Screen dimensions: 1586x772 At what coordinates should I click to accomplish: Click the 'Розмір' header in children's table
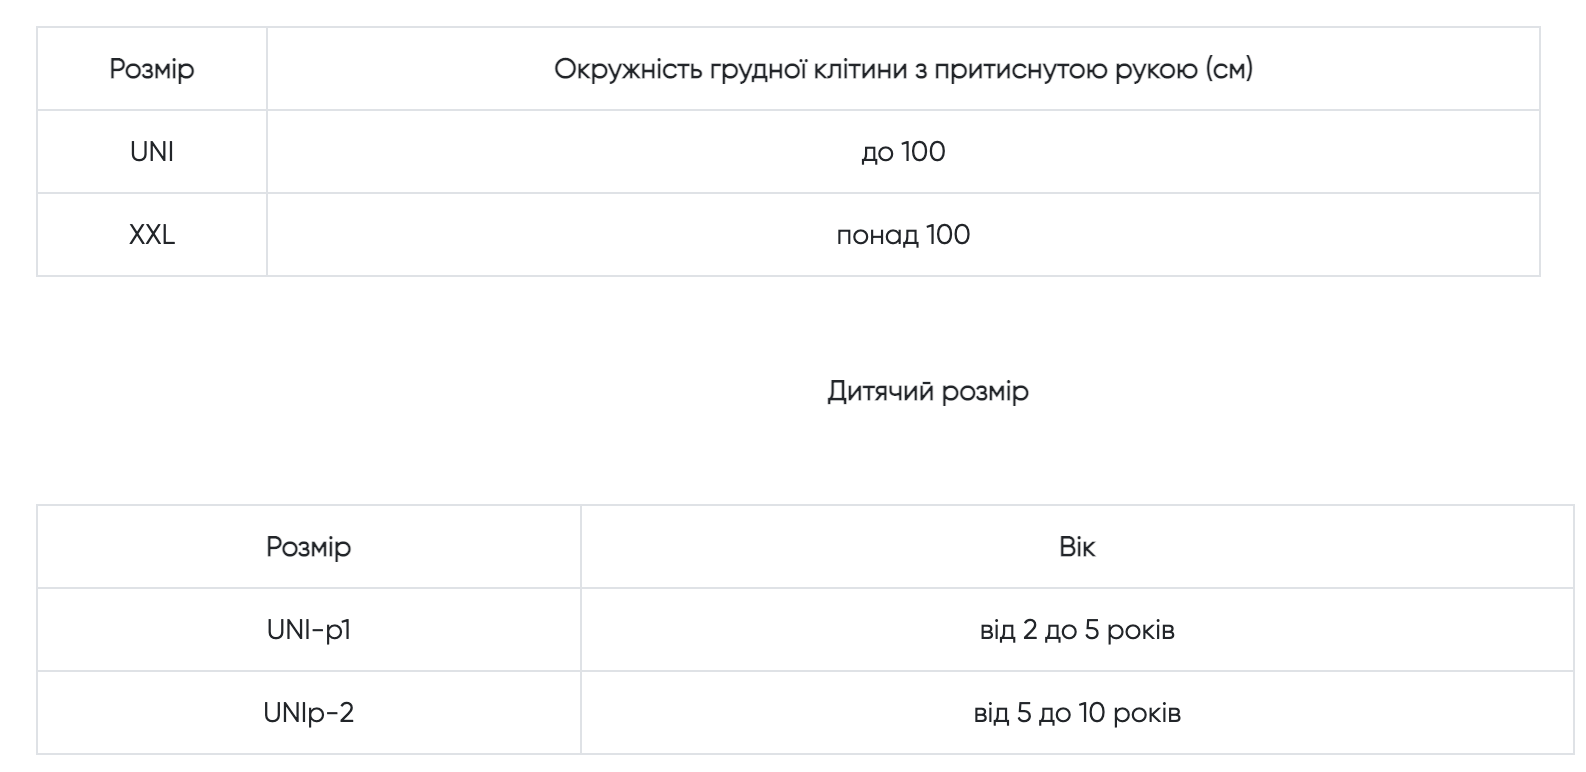coord(309,547)
